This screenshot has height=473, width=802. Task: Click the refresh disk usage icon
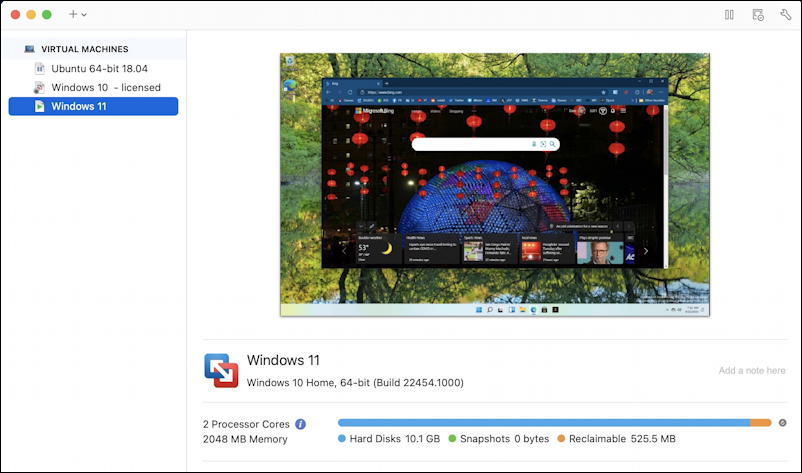pyautogui.click(x=783, y=423)
